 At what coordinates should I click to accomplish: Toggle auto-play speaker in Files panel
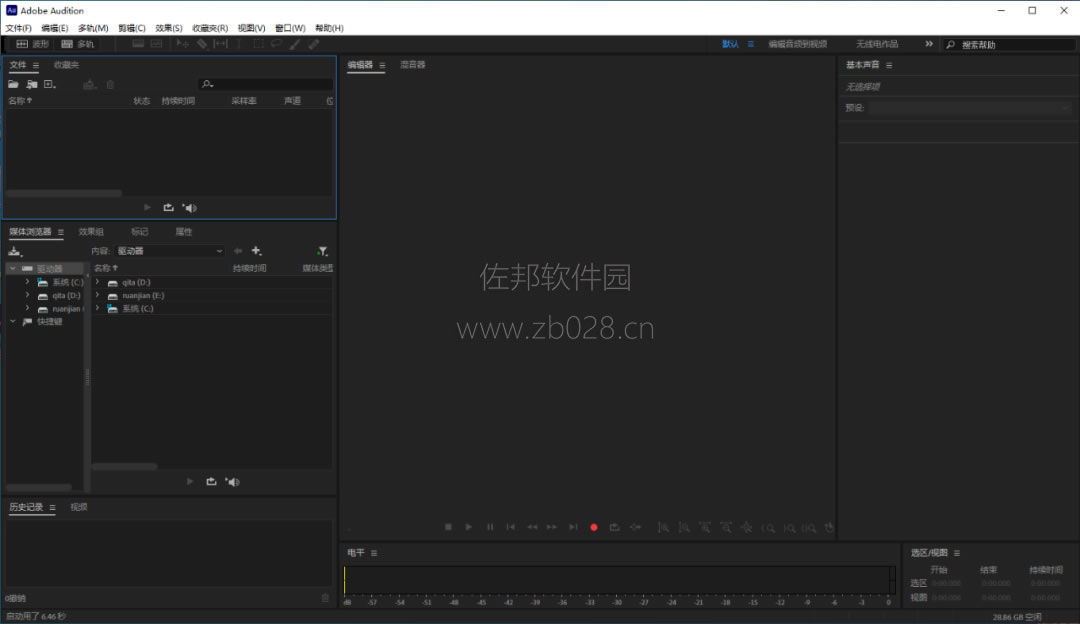(x=189, y=207)
